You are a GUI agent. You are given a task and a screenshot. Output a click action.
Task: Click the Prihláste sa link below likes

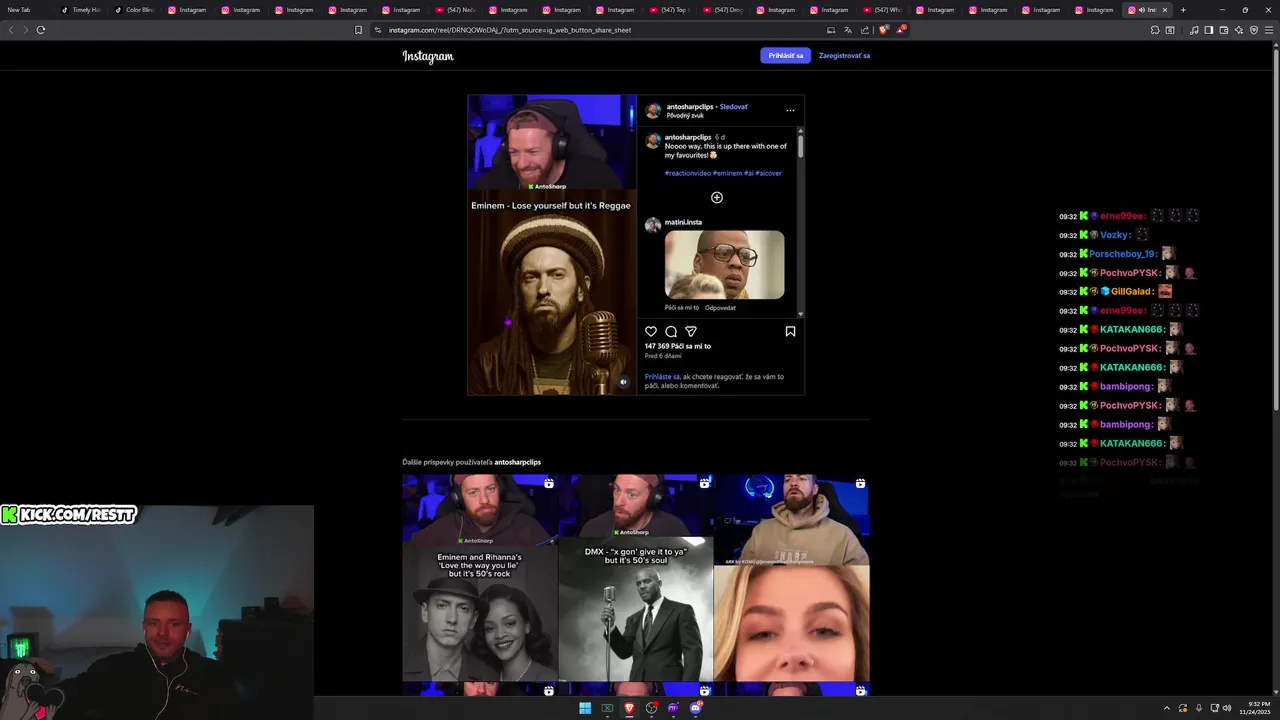click(x=663, y=377)
